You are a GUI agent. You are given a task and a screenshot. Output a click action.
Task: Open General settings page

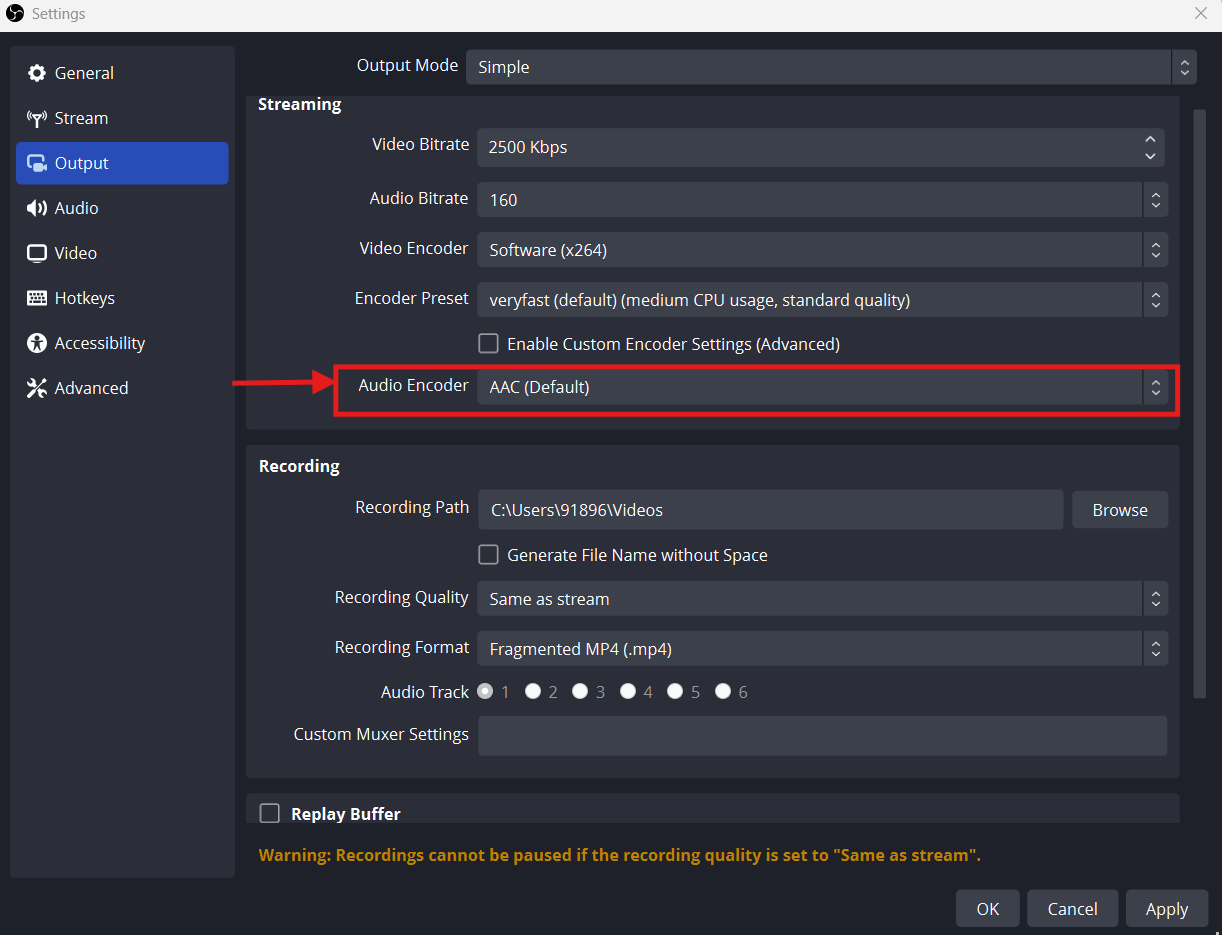pyautogui.click(x=122, y=73)
